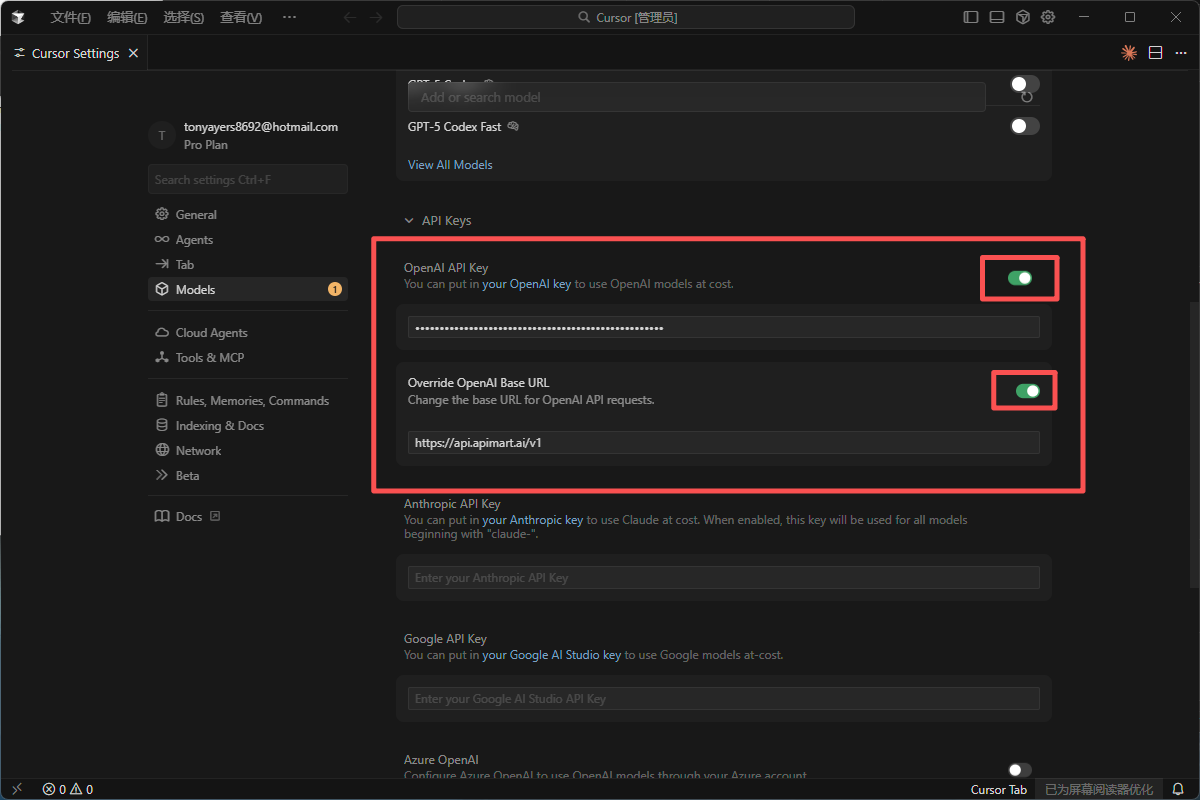Toggle the AI pane cube icon
1200x800 pixels.
click(1023, 17)
